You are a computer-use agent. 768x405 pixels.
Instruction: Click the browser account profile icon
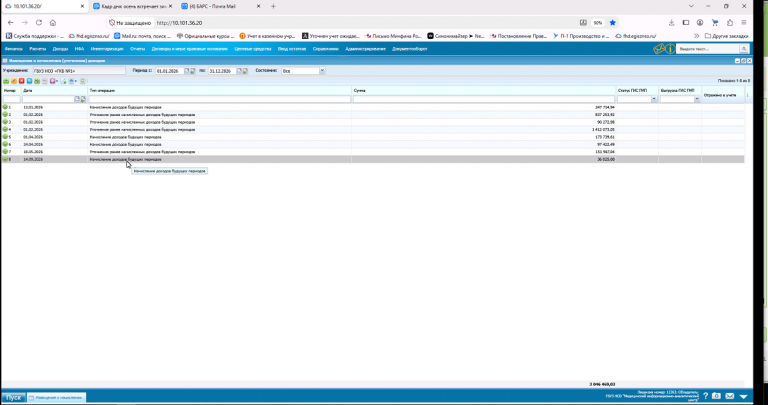pos(700,23)
